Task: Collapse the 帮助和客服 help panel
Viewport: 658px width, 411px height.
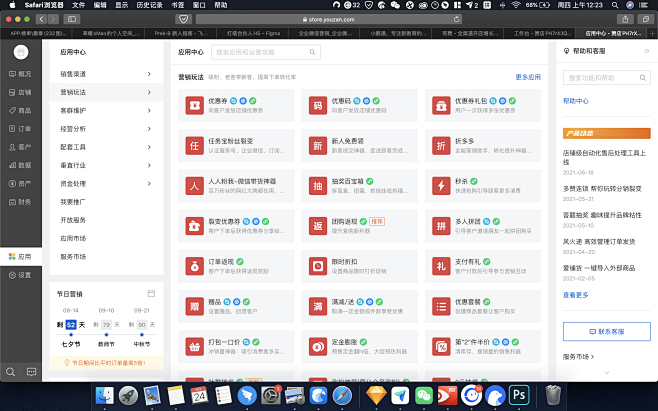Action: click(647, 51)
